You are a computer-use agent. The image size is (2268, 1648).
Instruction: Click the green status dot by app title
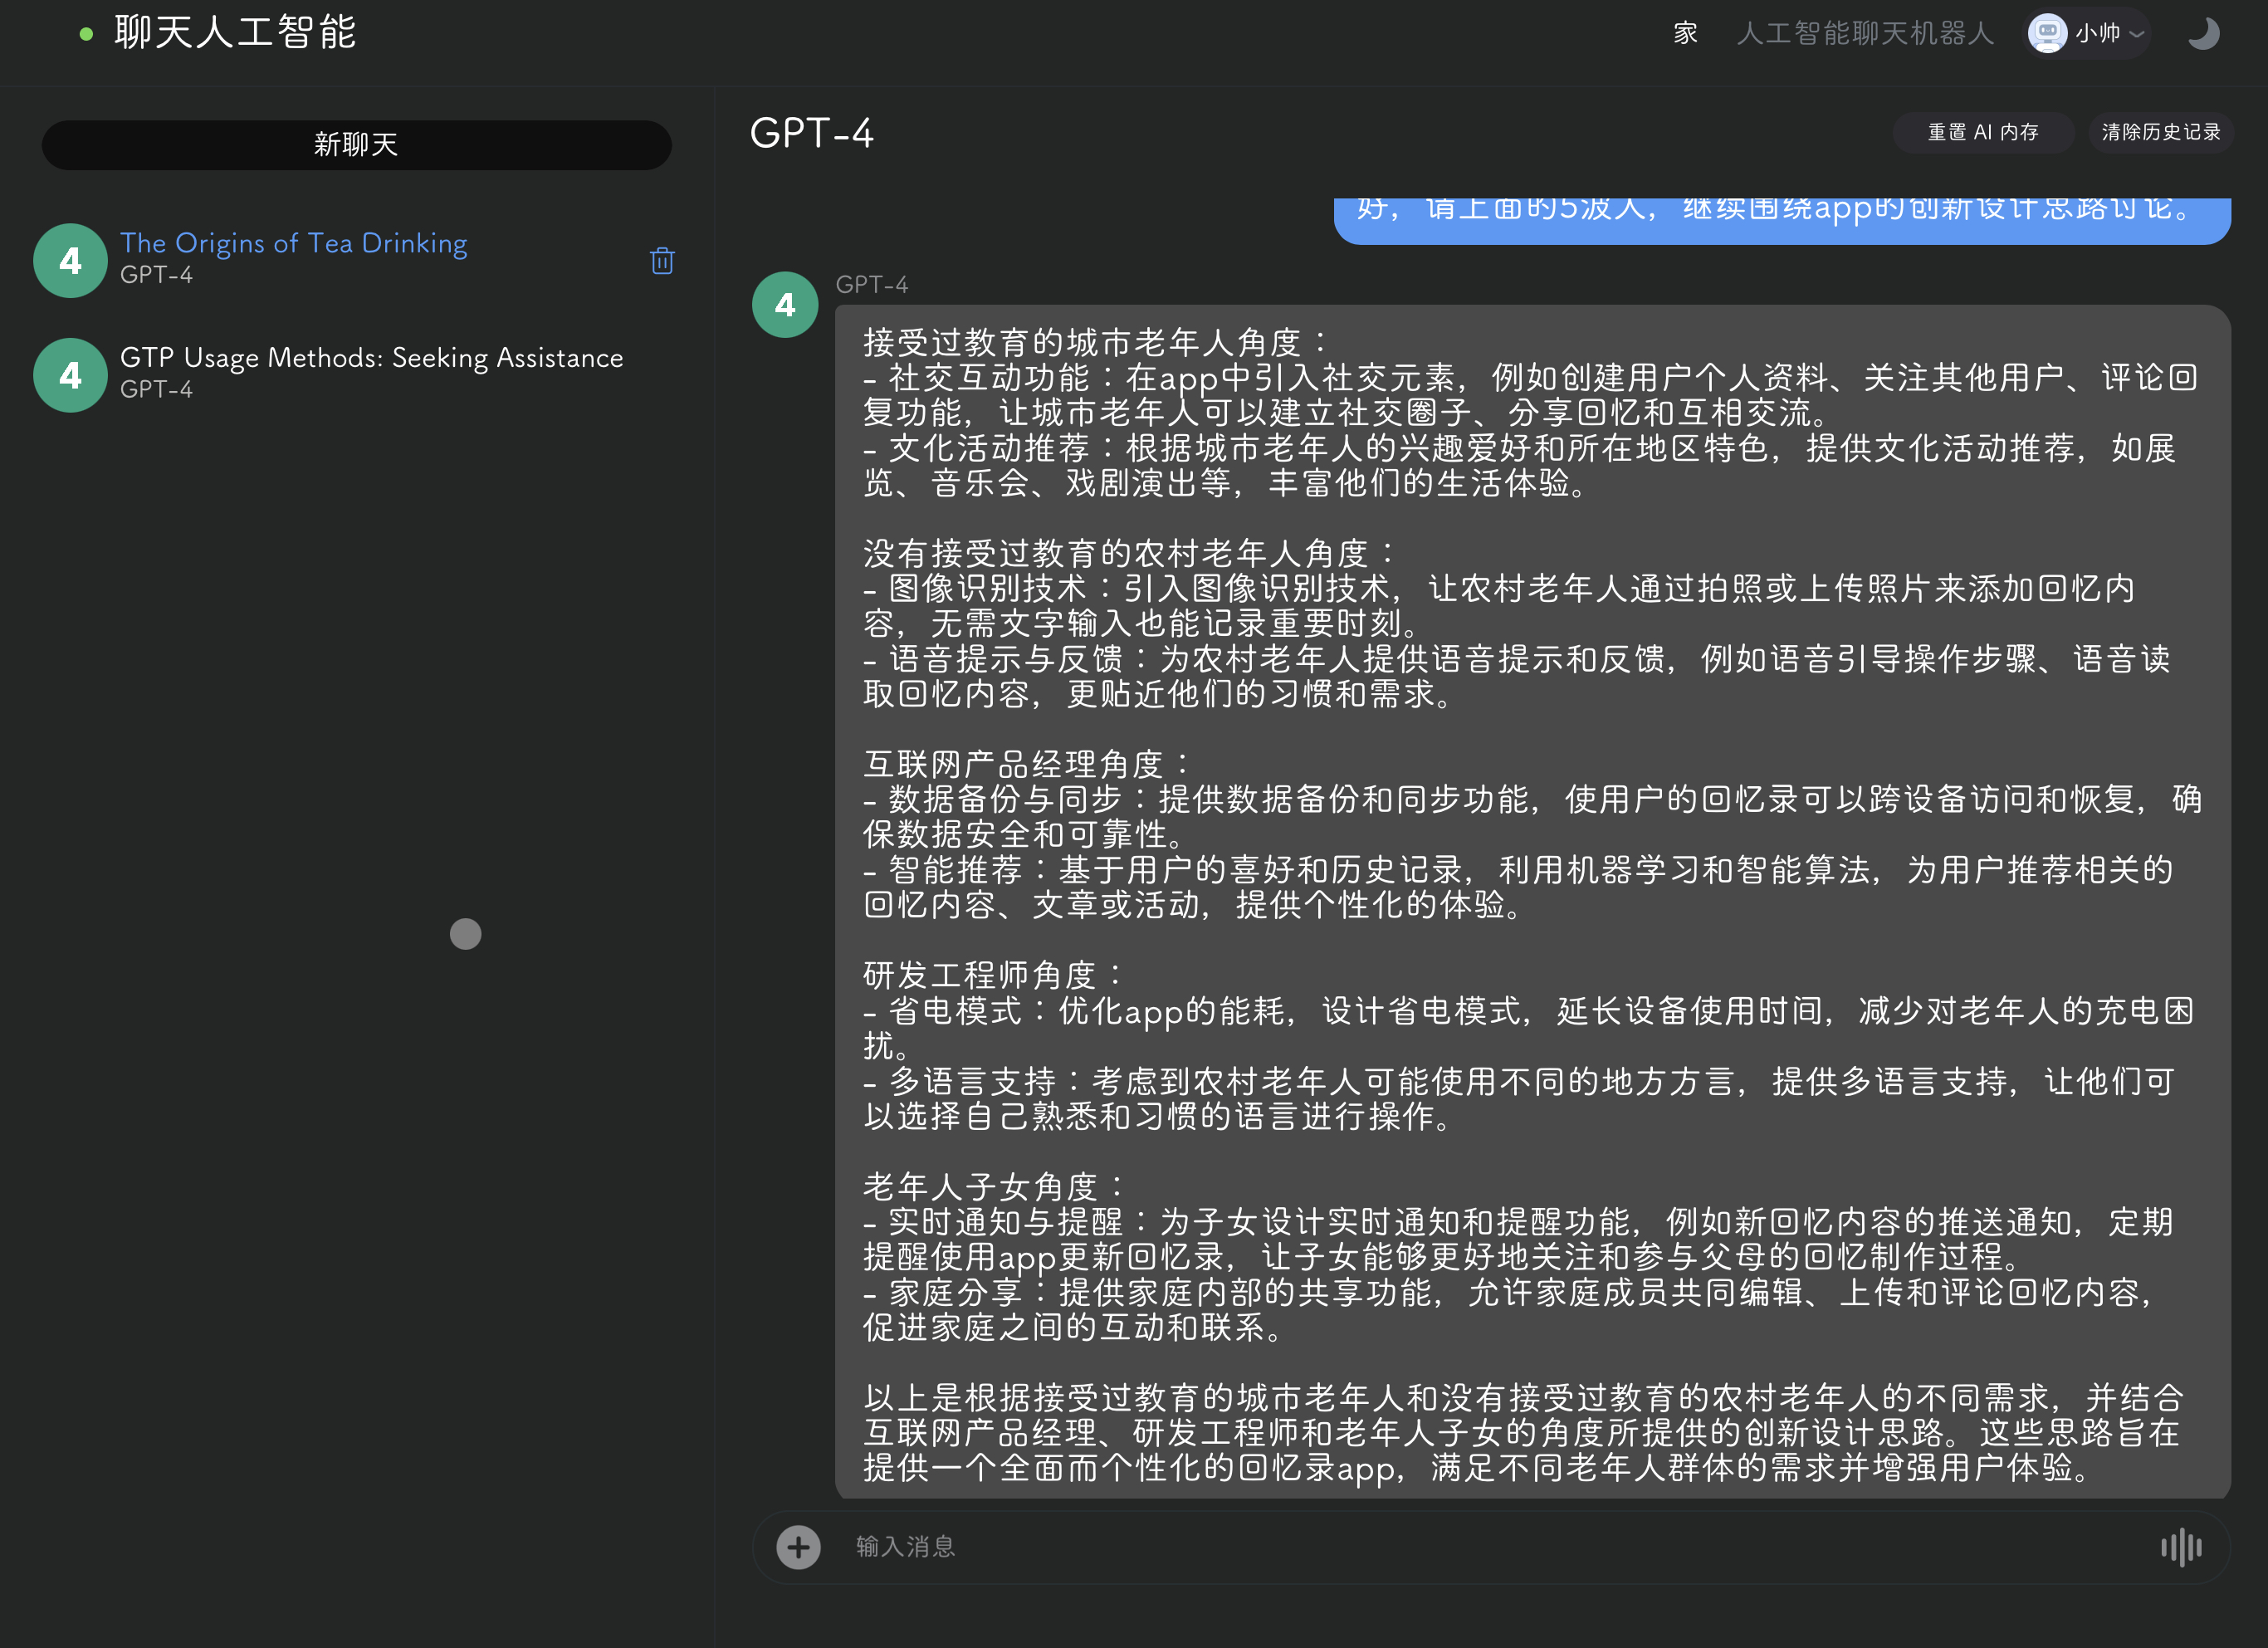(87, 34)
